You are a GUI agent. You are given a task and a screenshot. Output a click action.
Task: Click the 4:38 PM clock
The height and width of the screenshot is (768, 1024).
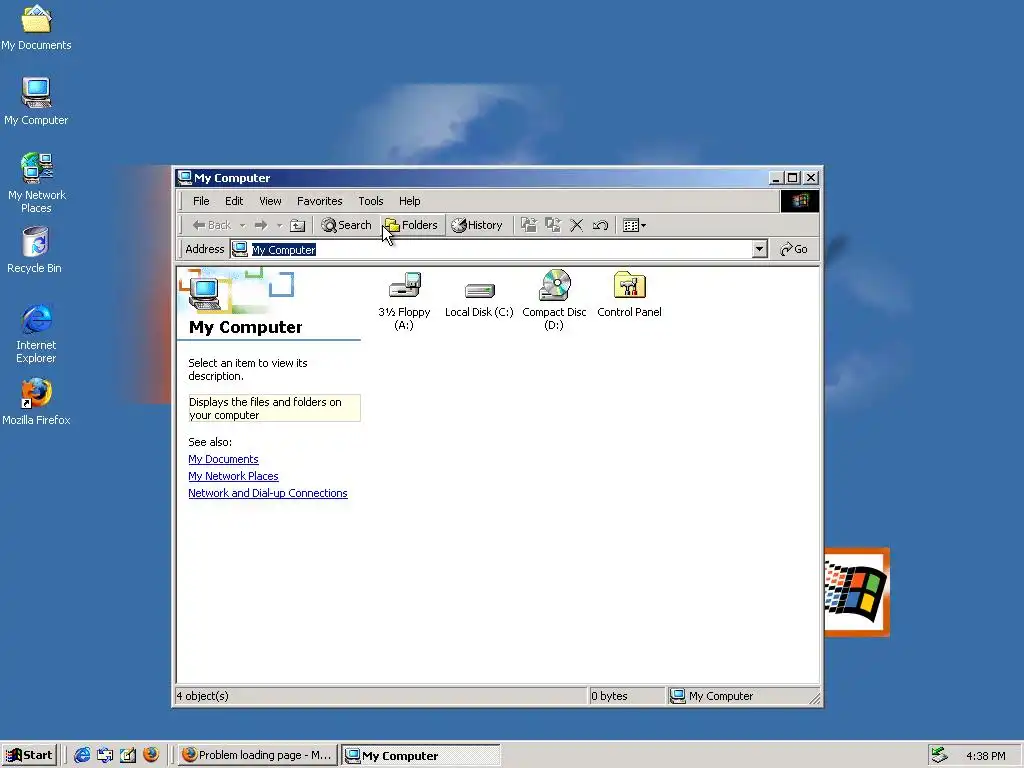coord(985,756)
